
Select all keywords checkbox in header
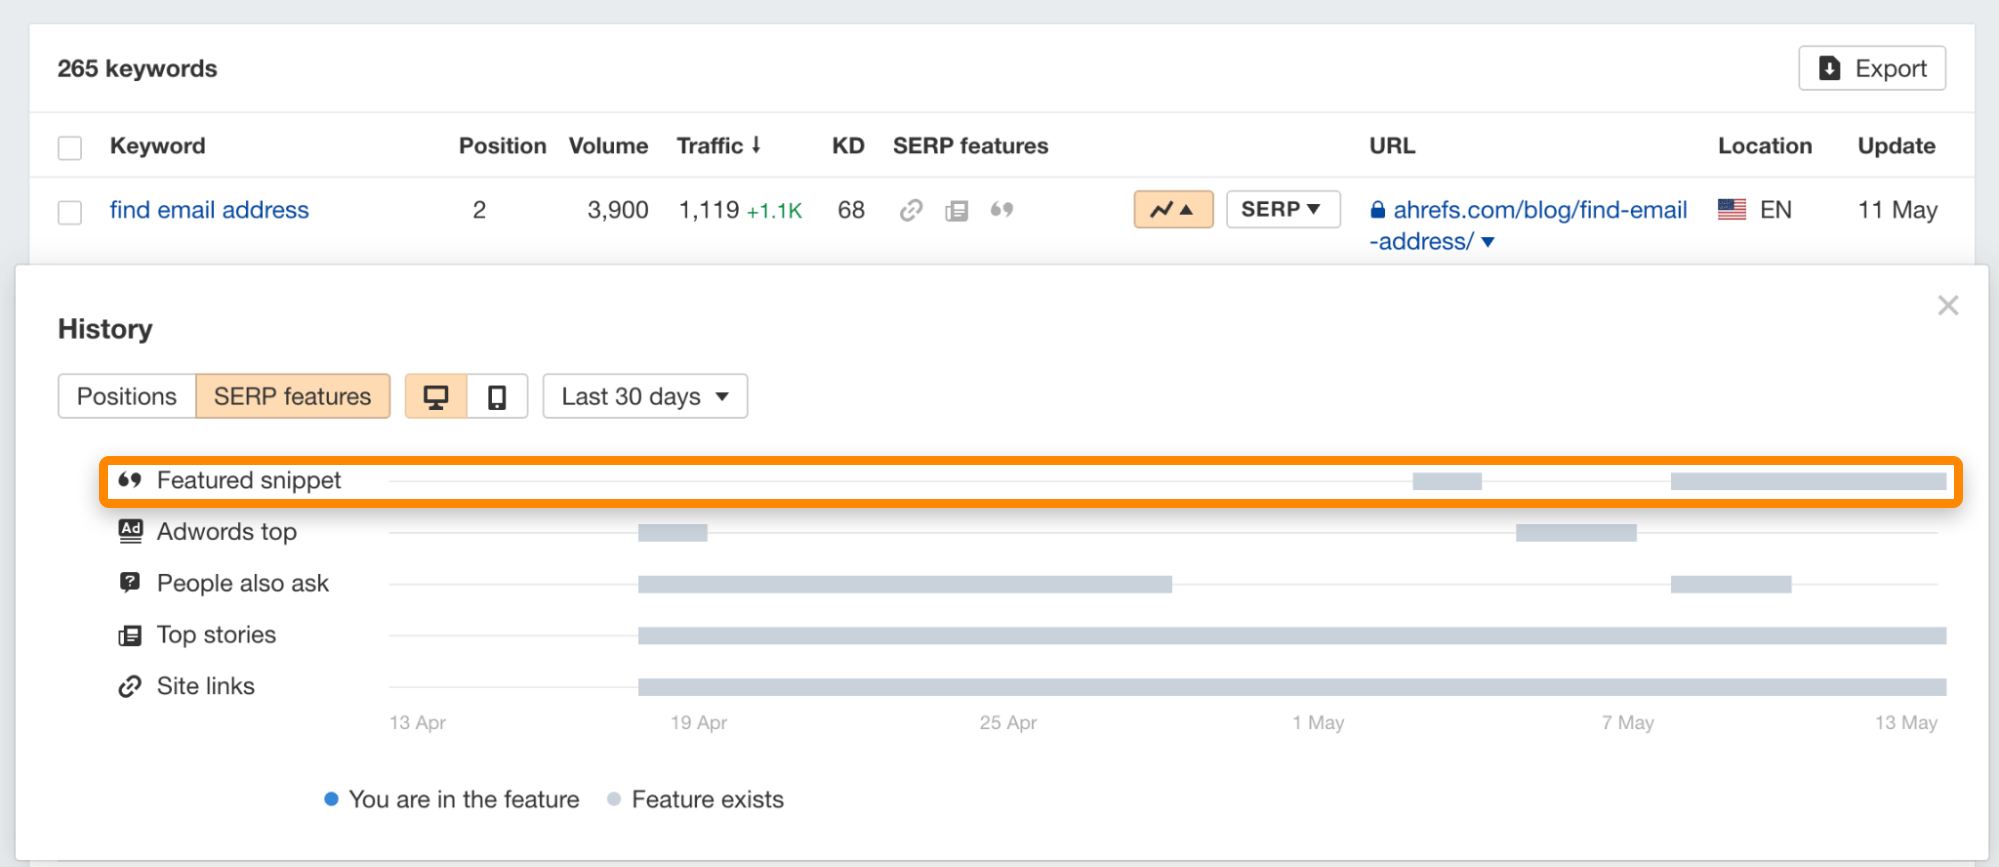70,148
